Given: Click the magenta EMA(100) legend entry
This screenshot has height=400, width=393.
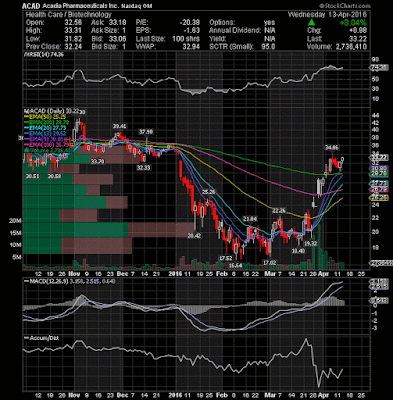Looking at the screenshot, I should 46,145.
